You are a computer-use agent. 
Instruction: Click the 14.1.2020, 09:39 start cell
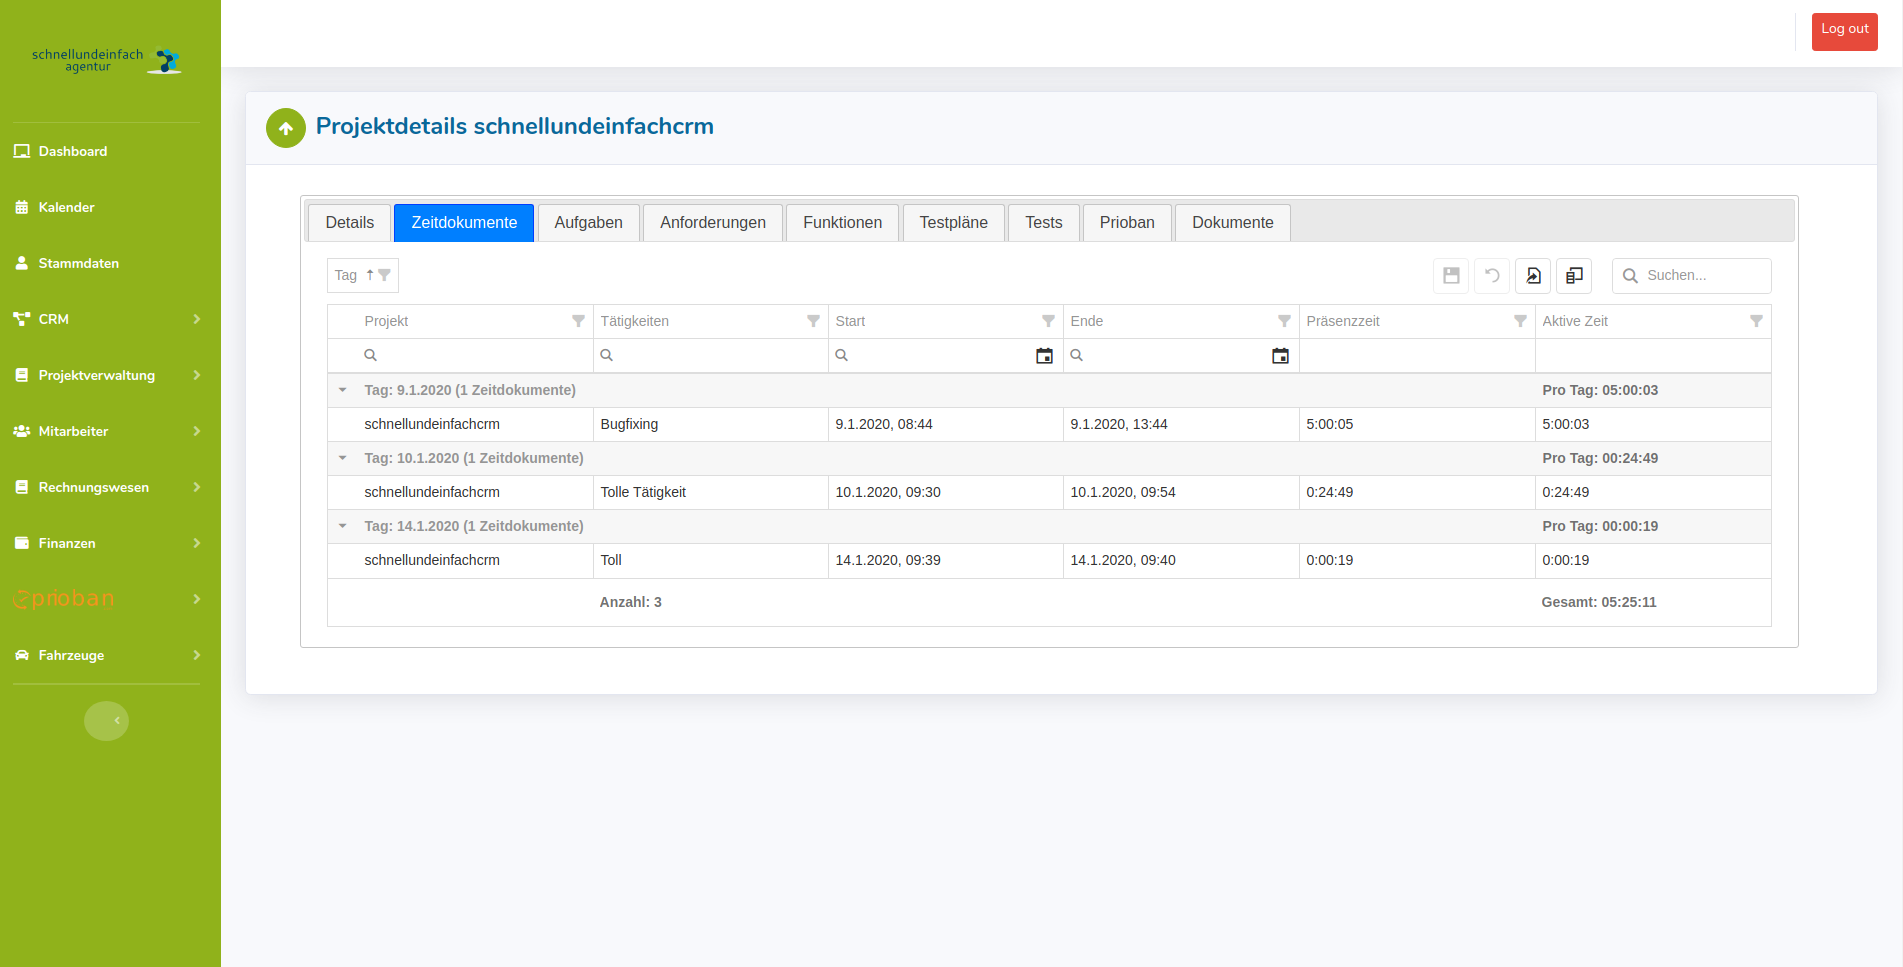point(946,560)
